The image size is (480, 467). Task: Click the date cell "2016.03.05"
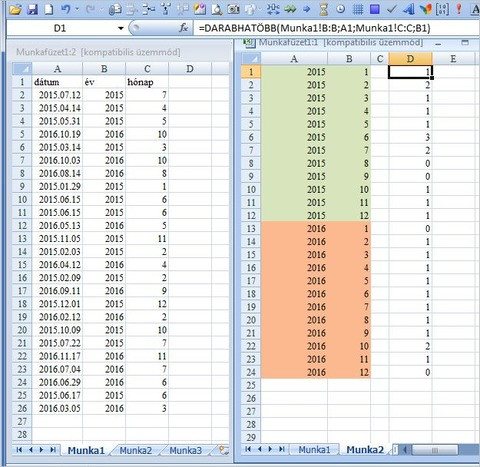(x=57, y=408)
